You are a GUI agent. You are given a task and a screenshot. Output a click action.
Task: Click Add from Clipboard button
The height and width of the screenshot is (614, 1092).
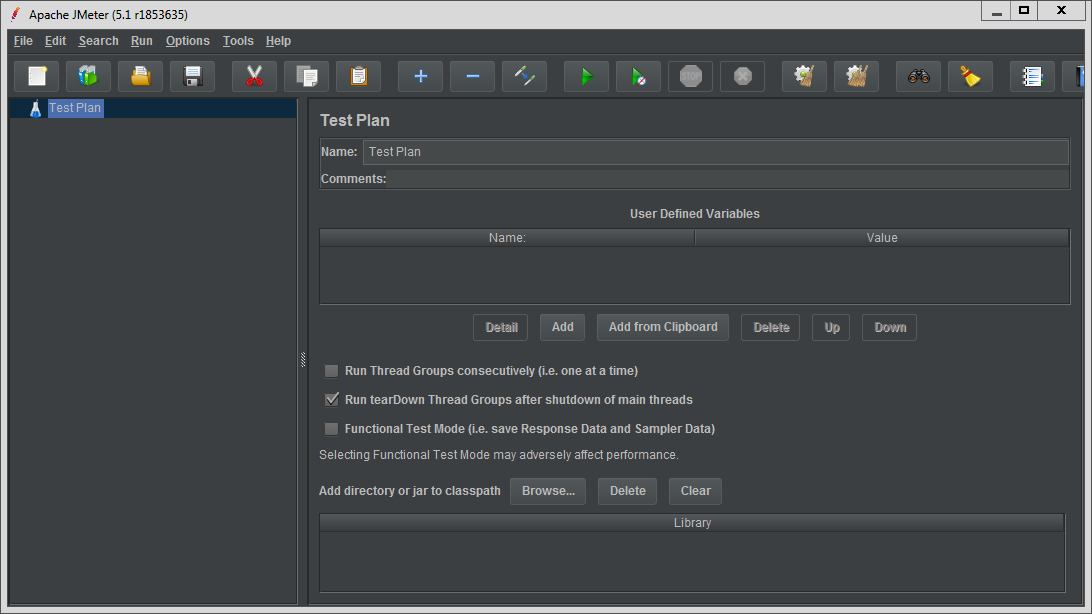[662, 327]
